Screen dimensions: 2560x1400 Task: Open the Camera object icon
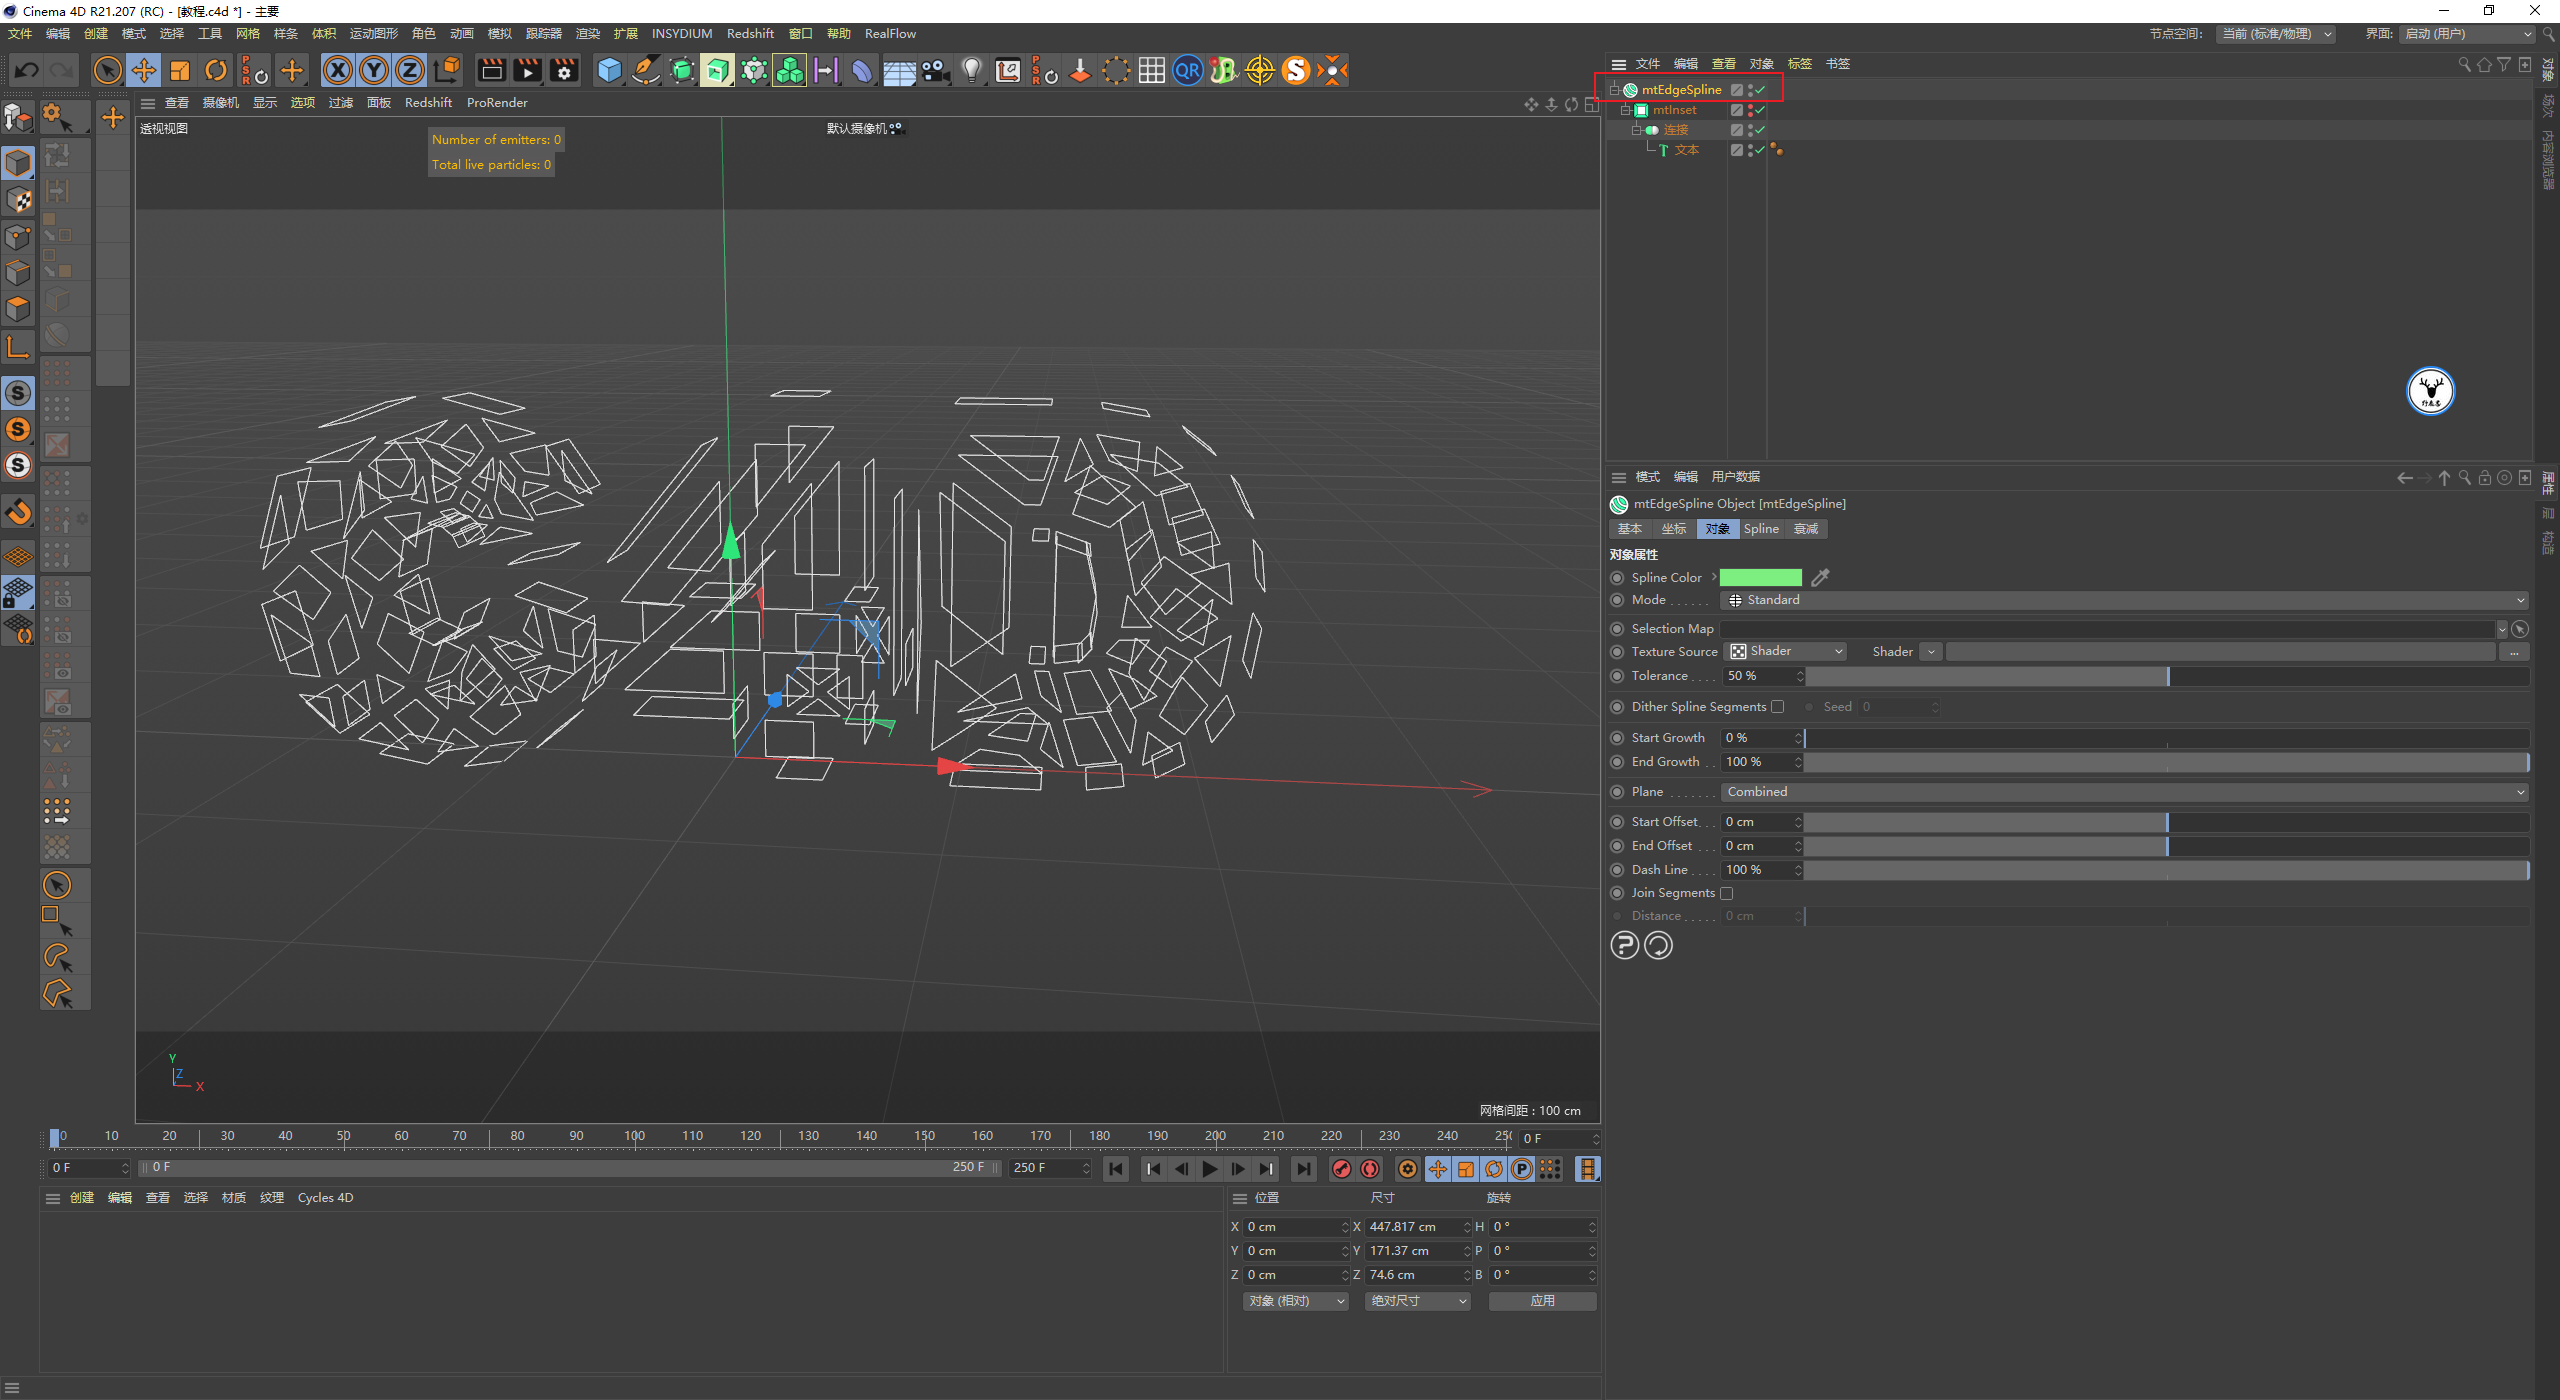pyautogui.click(x=935, y=70)
